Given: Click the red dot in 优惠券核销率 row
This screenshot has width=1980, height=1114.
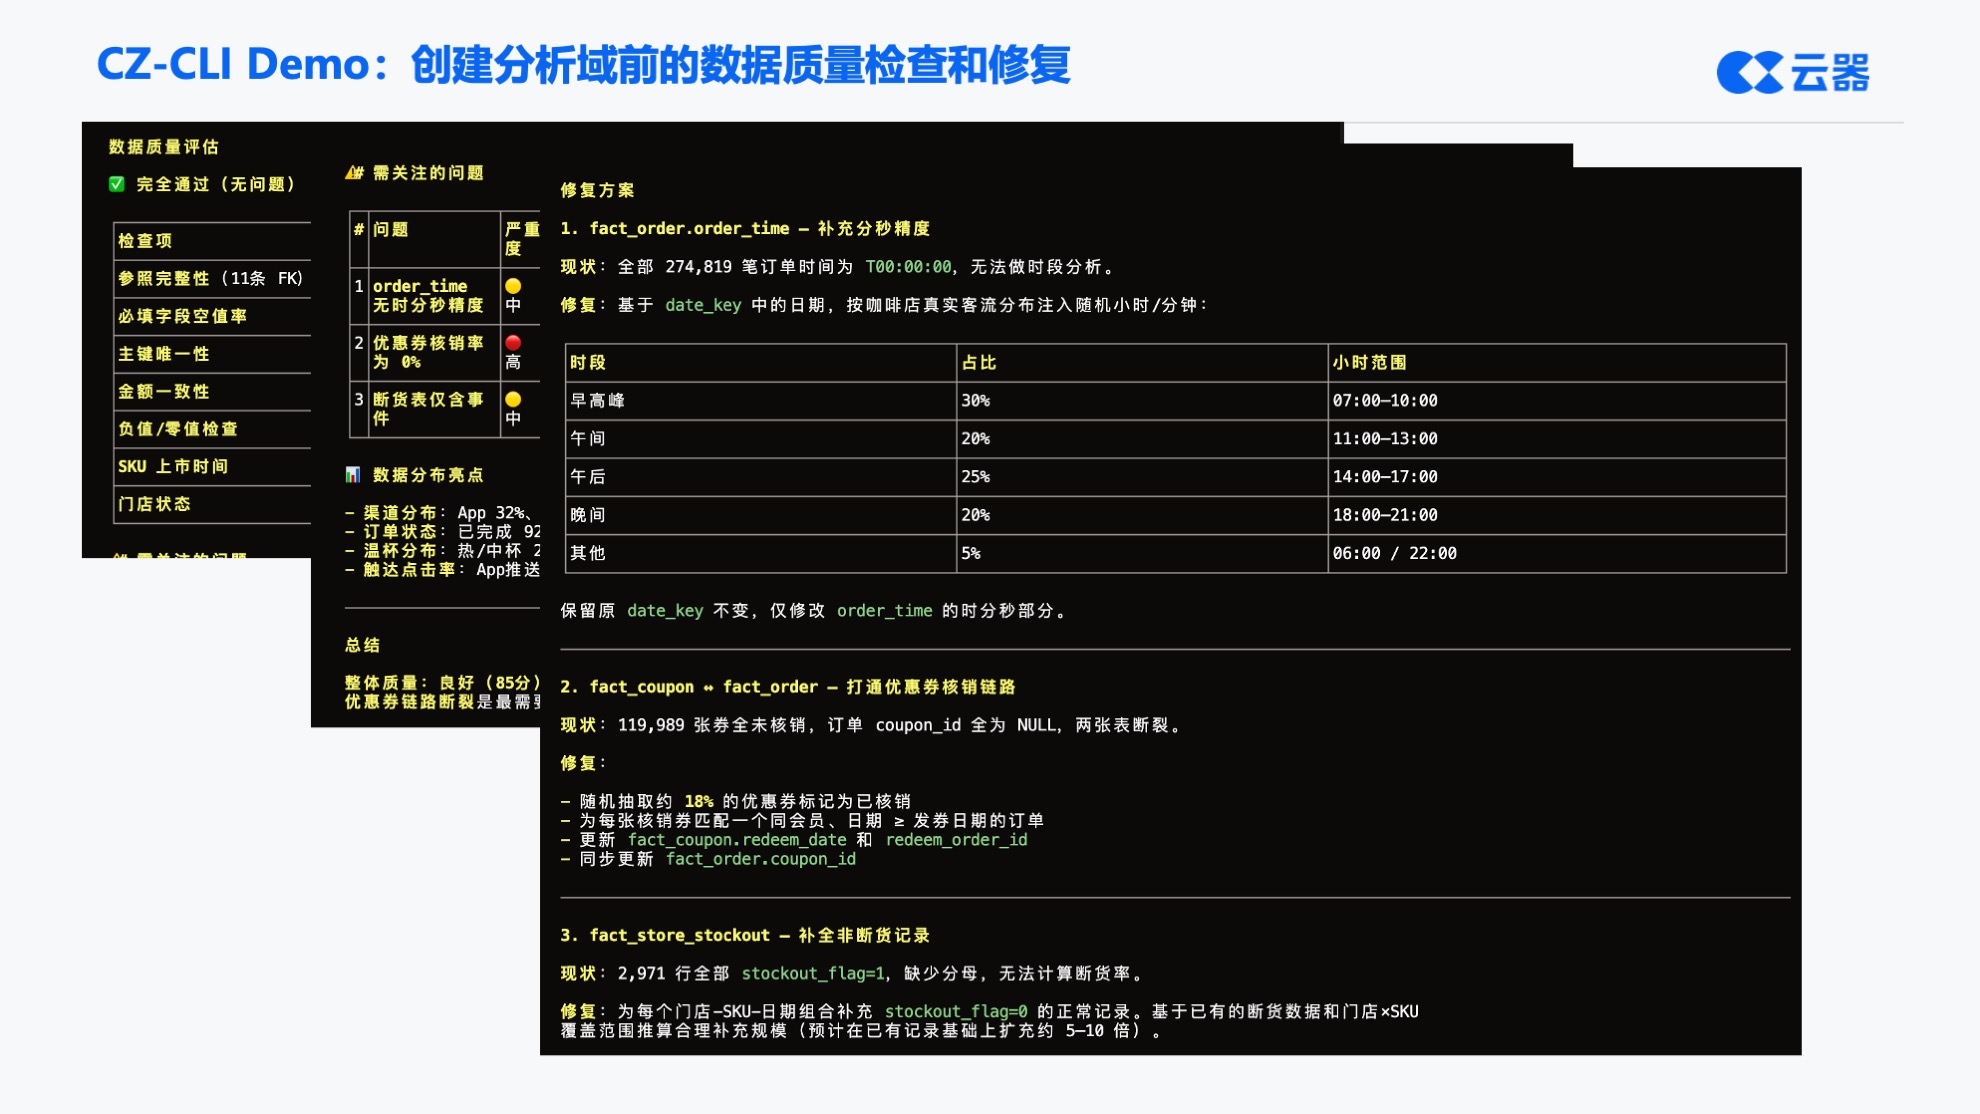Looking at the screenshot, I should [513, 343].
